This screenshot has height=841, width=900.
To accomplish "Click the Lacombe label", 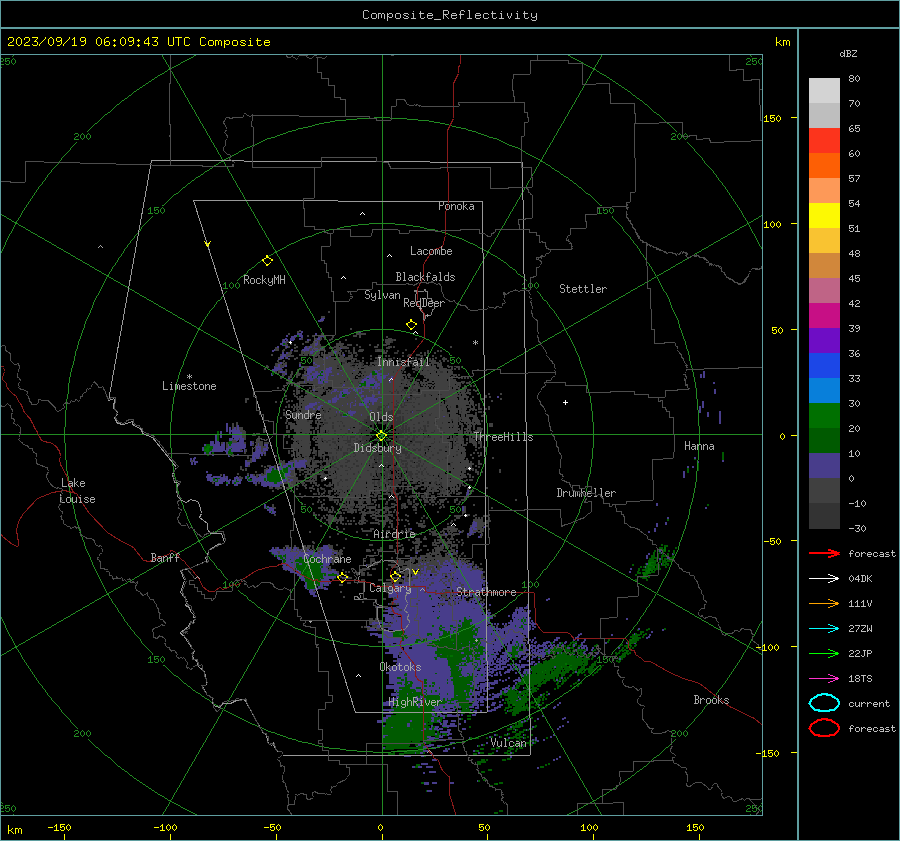I will [x=431, y=251].
